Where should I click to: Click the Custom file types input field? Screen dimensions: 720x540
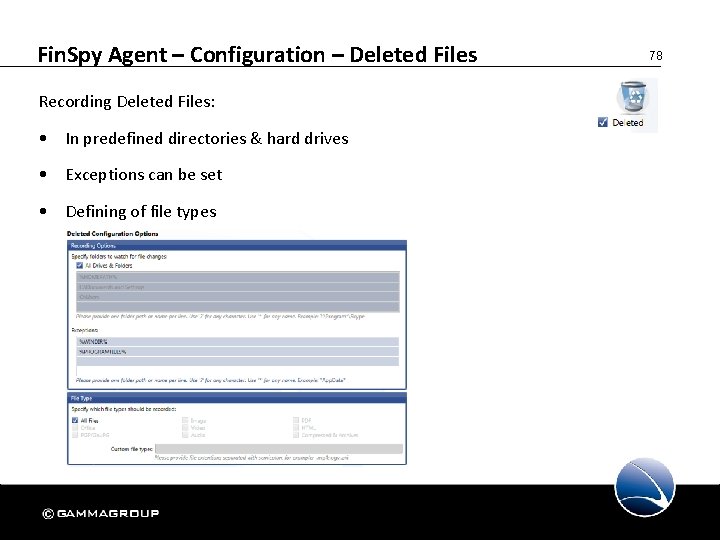pyautogui.click(x=279, y=449)
